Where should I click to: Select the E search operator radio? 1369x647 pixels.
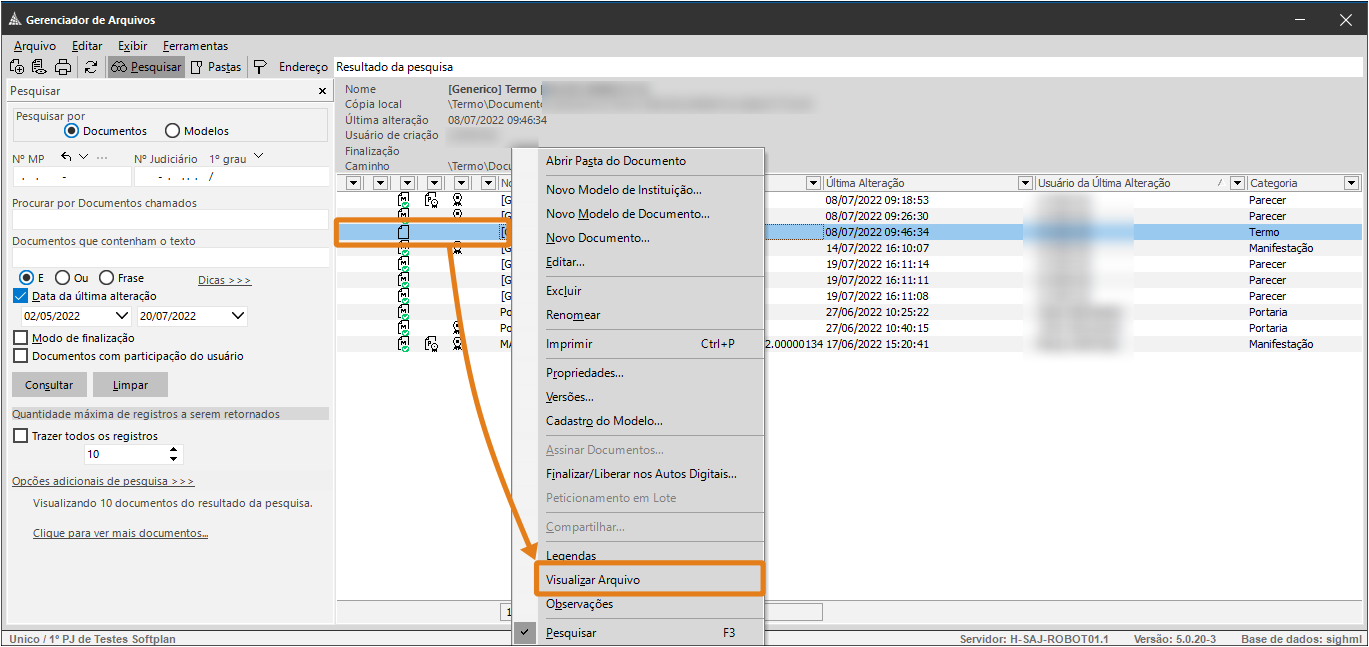27,278
